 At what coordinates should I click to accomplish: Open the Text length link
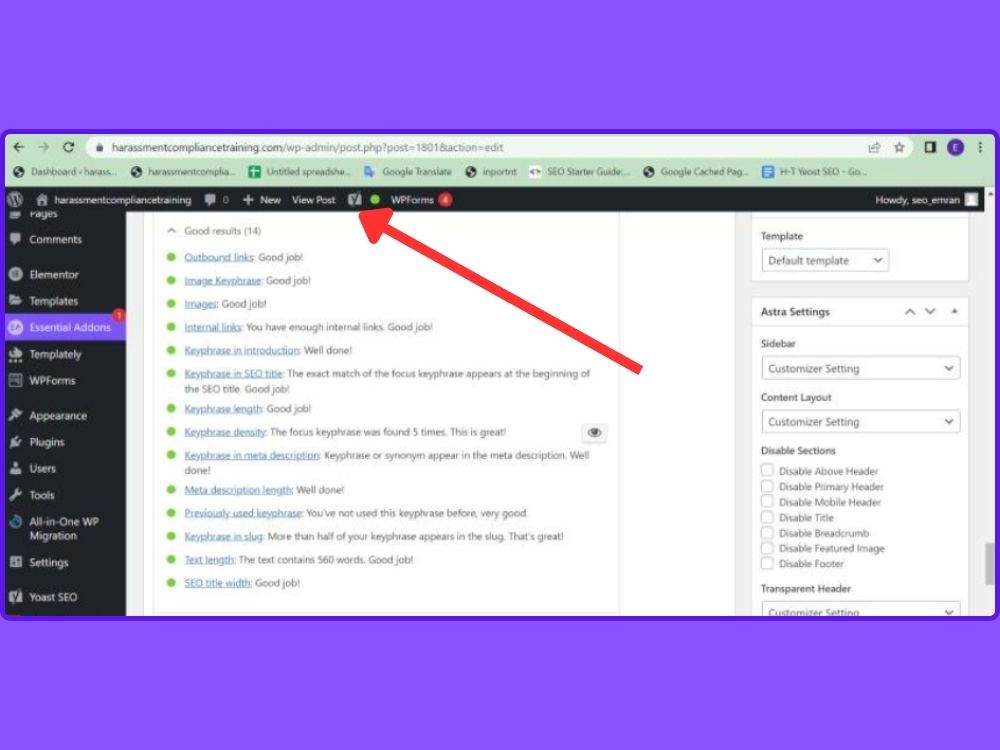[x=209, y=560]
